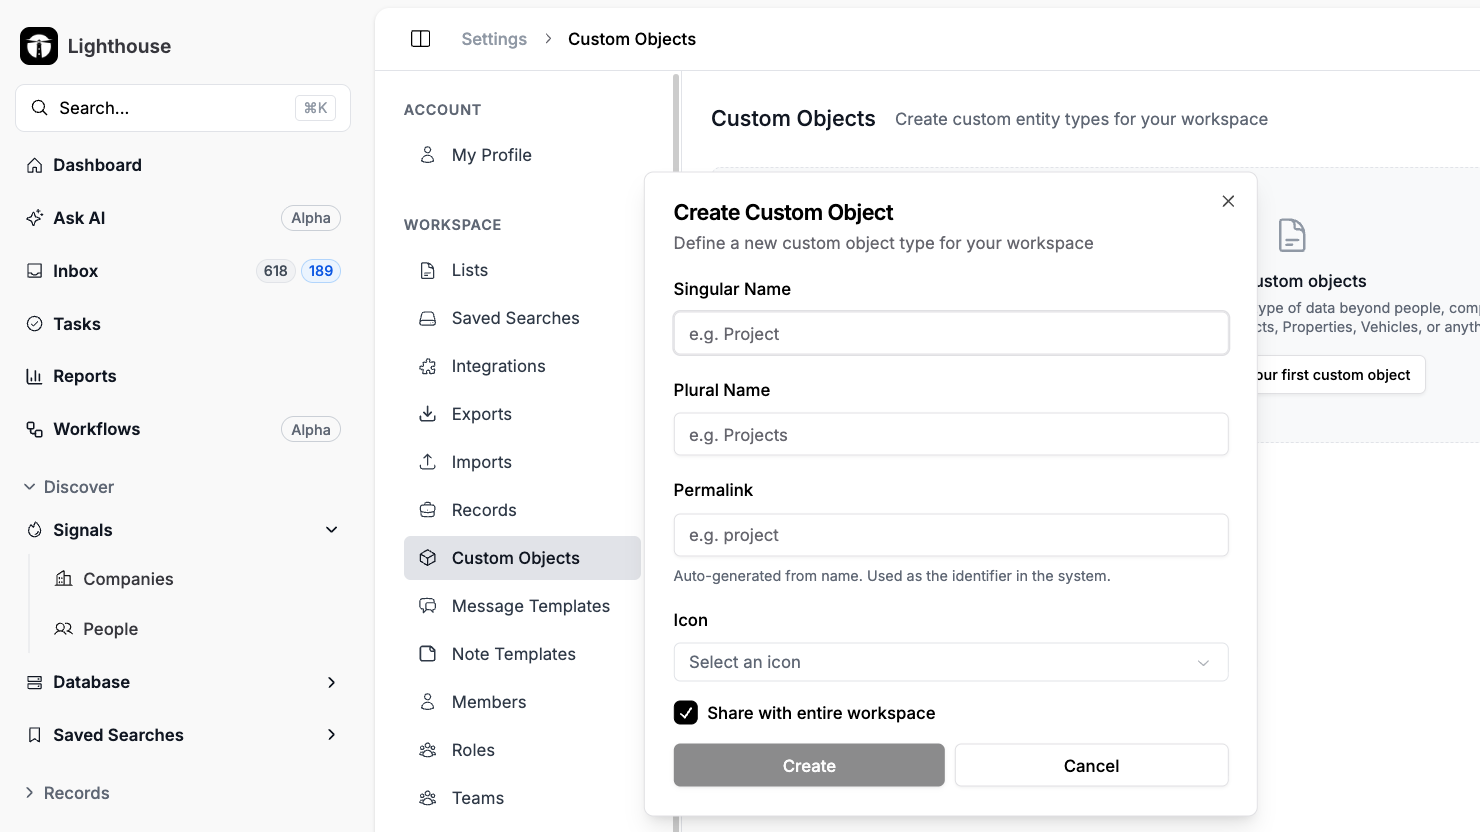Click the Lists document icon
The height and width of the screenshot is (832, 1480).
tap(428, 270)
